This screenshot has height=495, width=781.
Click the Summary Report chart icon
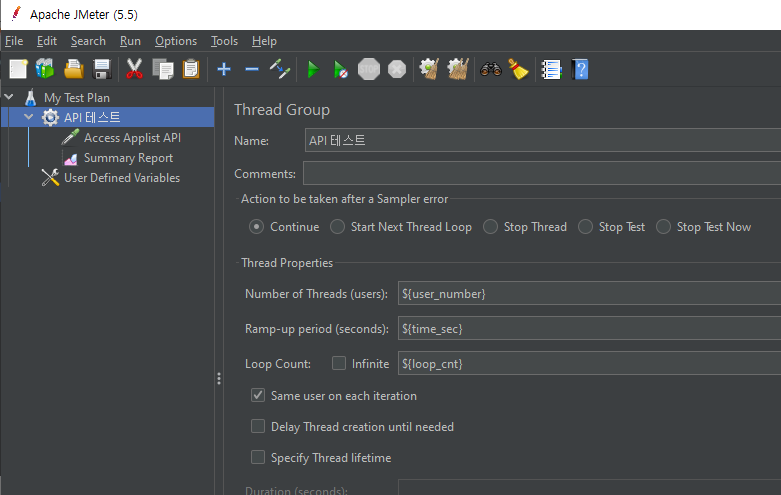tap(71, 158)
